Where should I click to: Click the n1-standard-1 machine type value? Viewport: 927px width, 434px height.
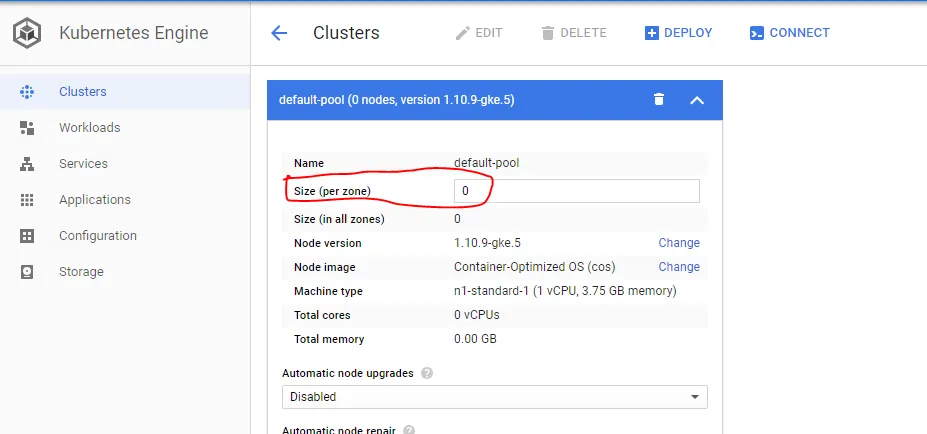pyautogui.click(x=565, y=292)
